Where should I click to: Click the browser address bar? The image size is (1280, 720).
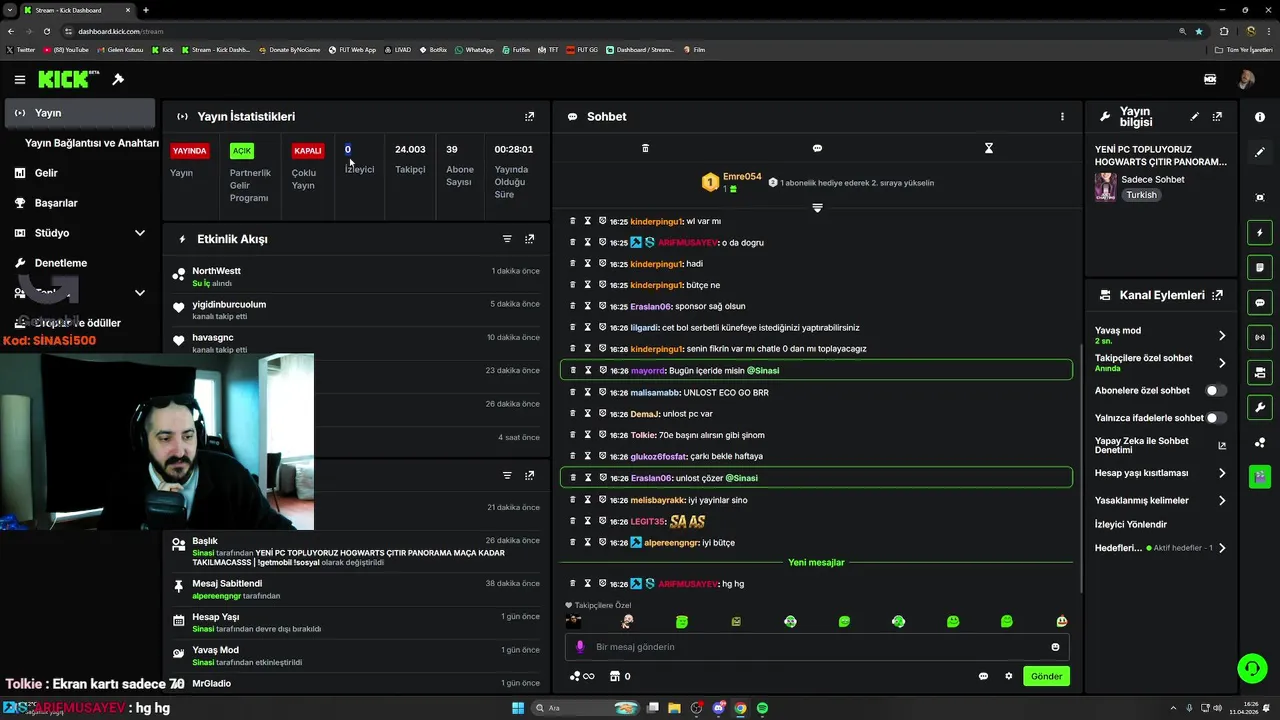pos(620,31)
